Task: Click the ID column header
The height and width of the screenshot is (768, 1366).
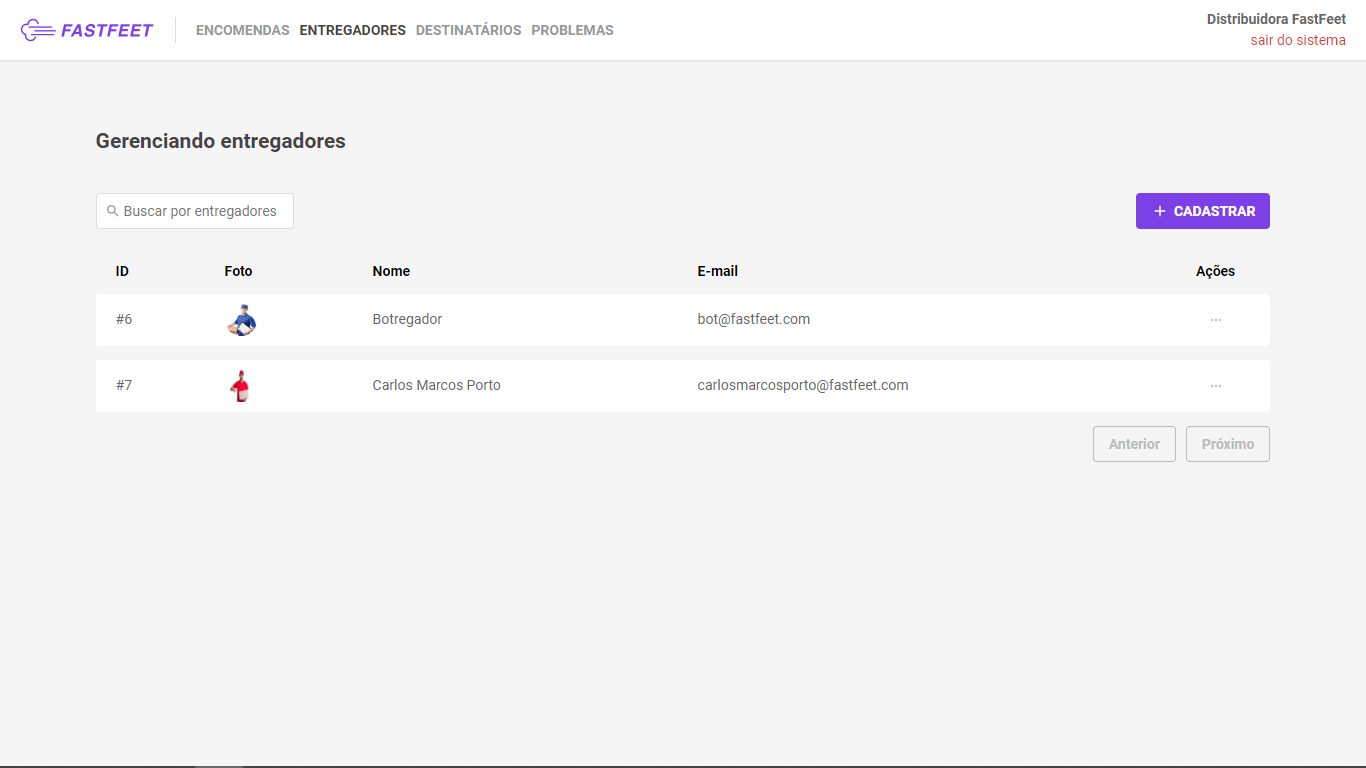Action: 122,271
